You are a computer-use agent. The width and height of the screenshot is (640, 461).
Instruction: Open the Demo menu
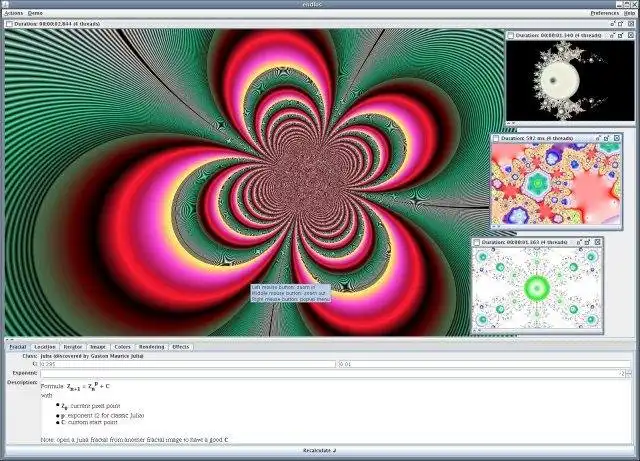35,13
